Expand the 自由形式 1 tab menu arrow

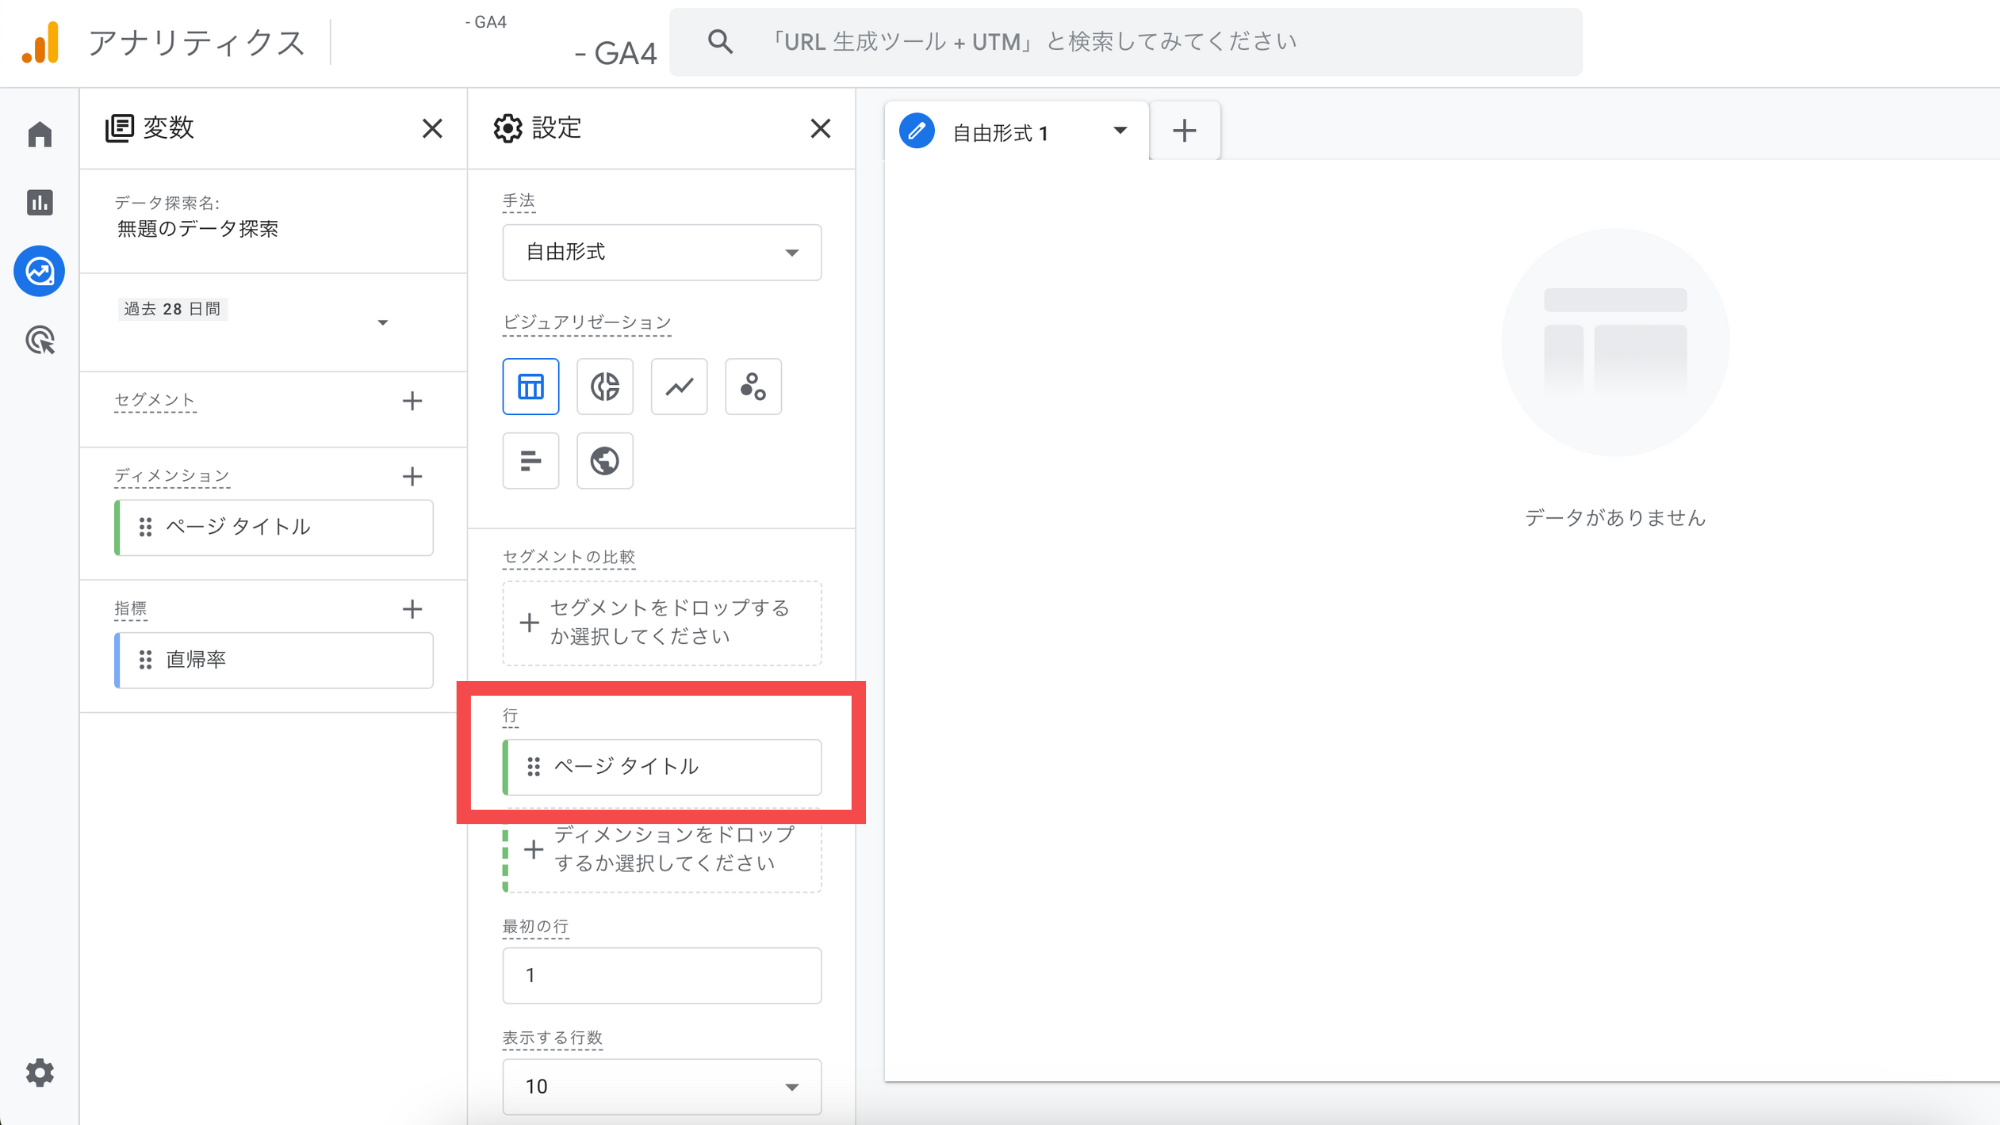coord(1120,131)
